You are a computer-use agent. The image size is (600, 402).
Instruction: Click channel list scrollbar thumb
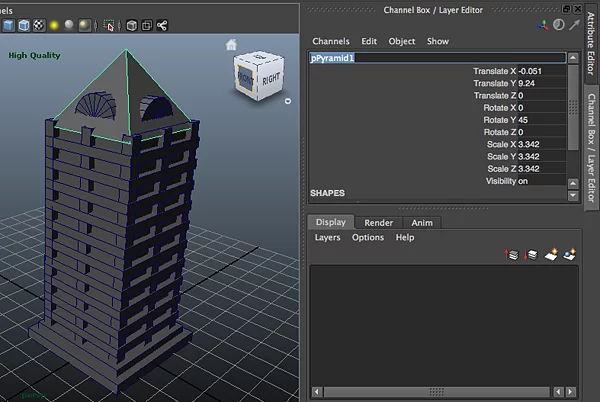click(573, 107)
